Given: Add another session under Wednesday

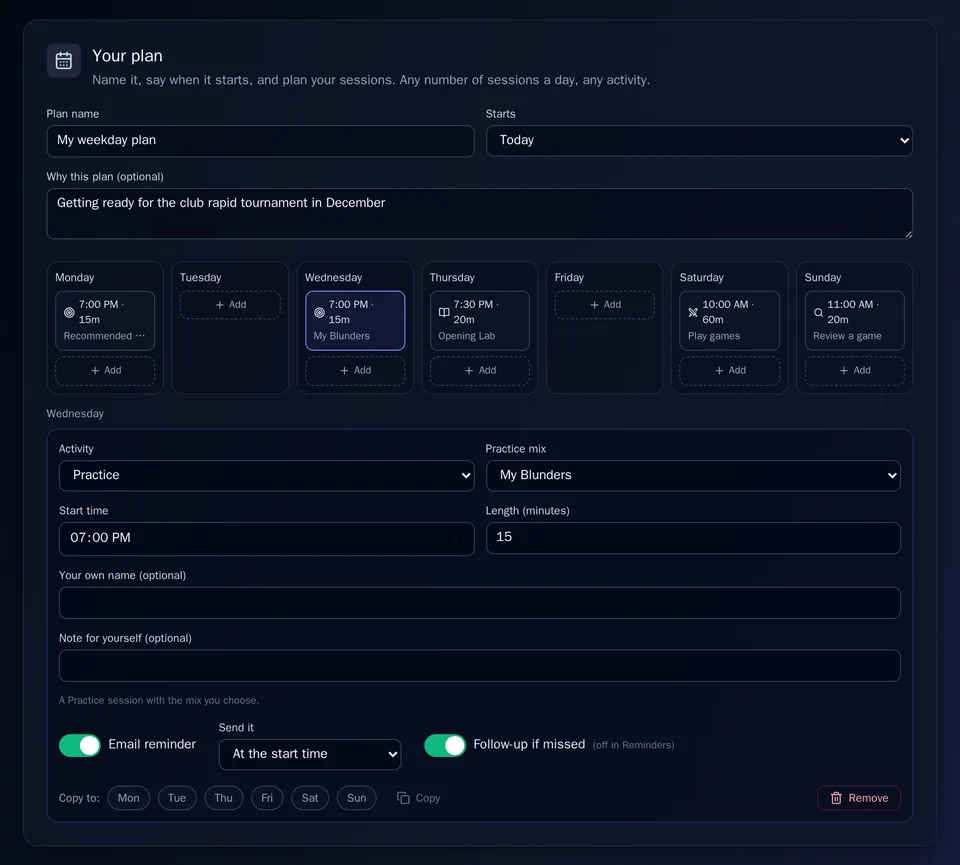Looking at the screenshot, I should click(x=355, y=370).
